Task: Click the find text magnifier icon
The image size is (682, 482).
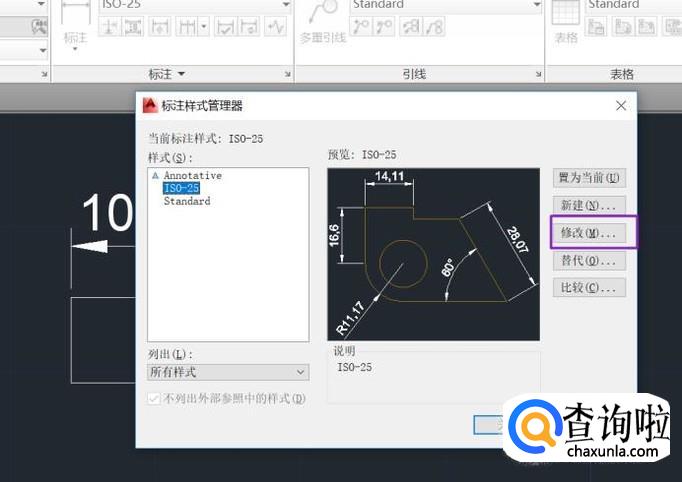Action: [40, 27]
